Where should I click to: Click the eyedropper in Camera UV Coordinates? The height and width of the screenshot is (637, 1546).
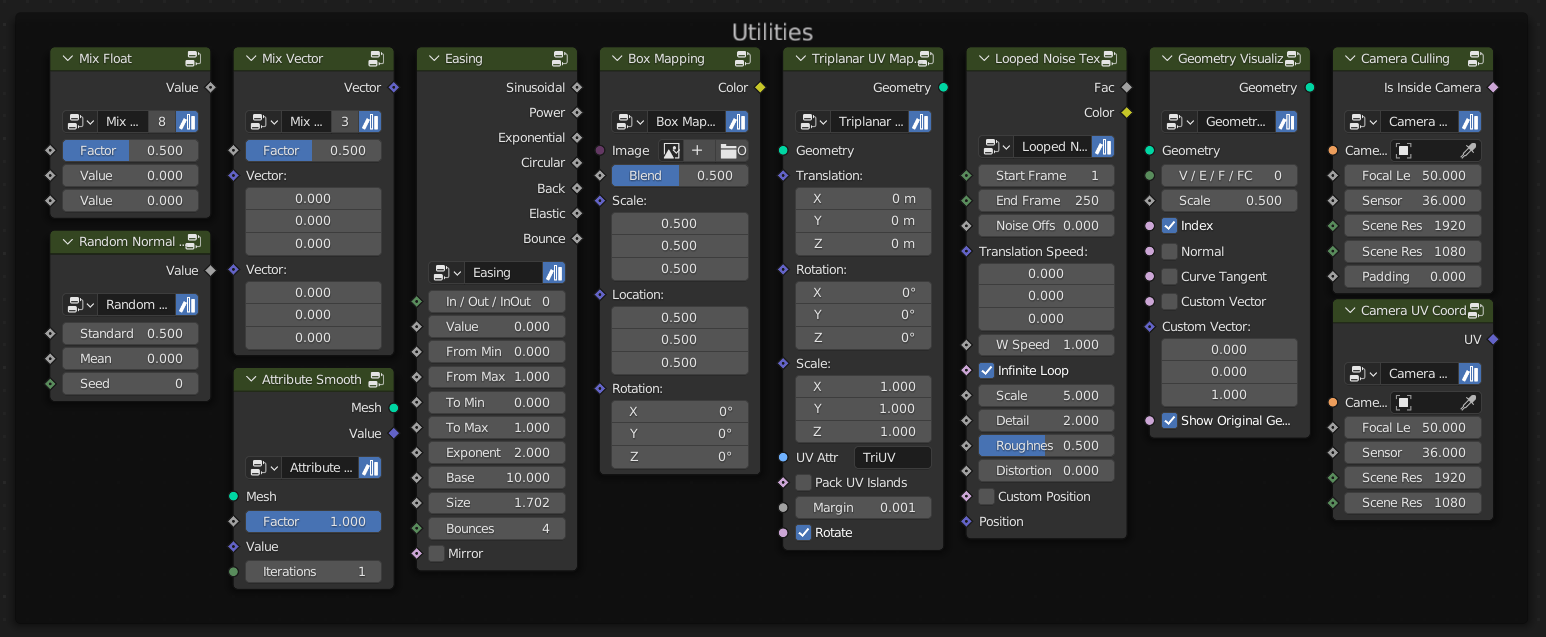coord(1467,402)
